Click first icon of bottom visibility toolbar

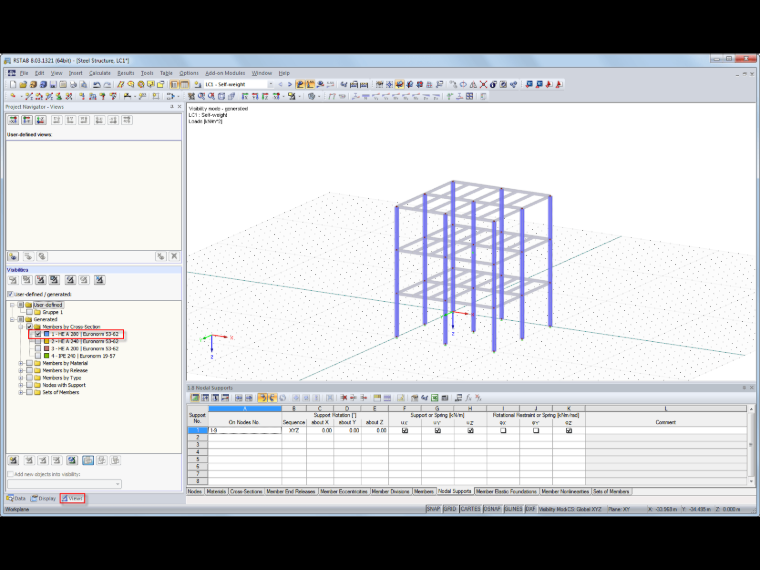point(13,460)
